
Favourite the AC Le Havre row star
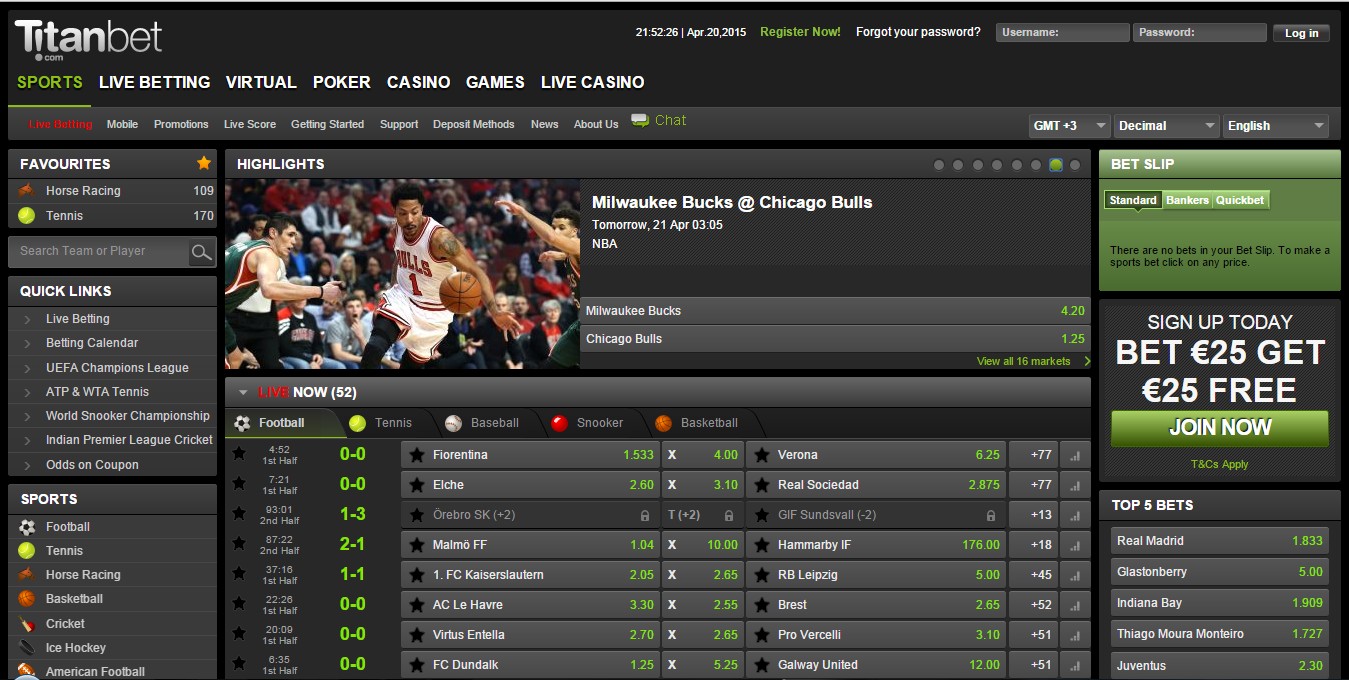coord(239,604)
